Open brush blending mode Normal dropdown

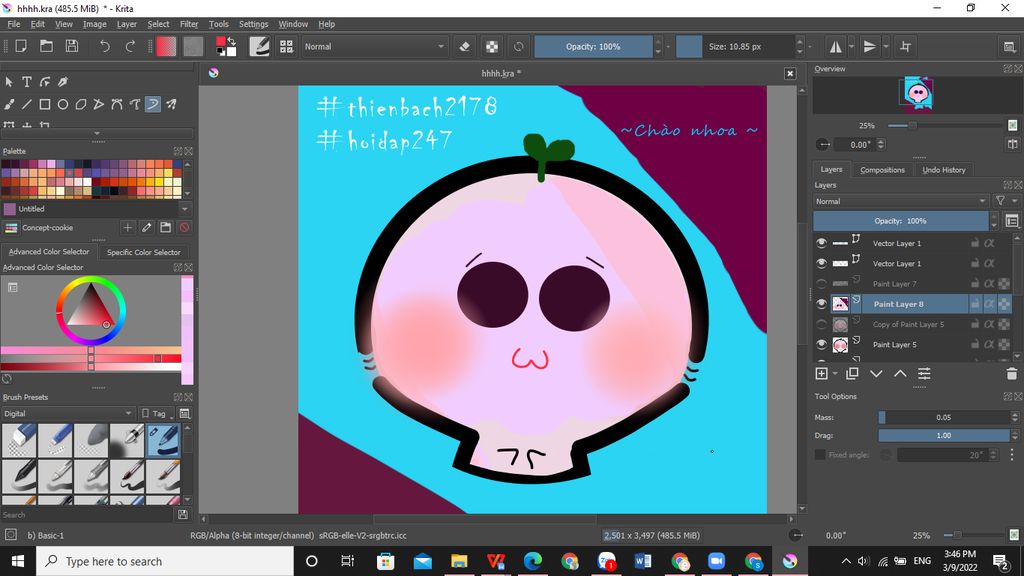click(374, 46)
